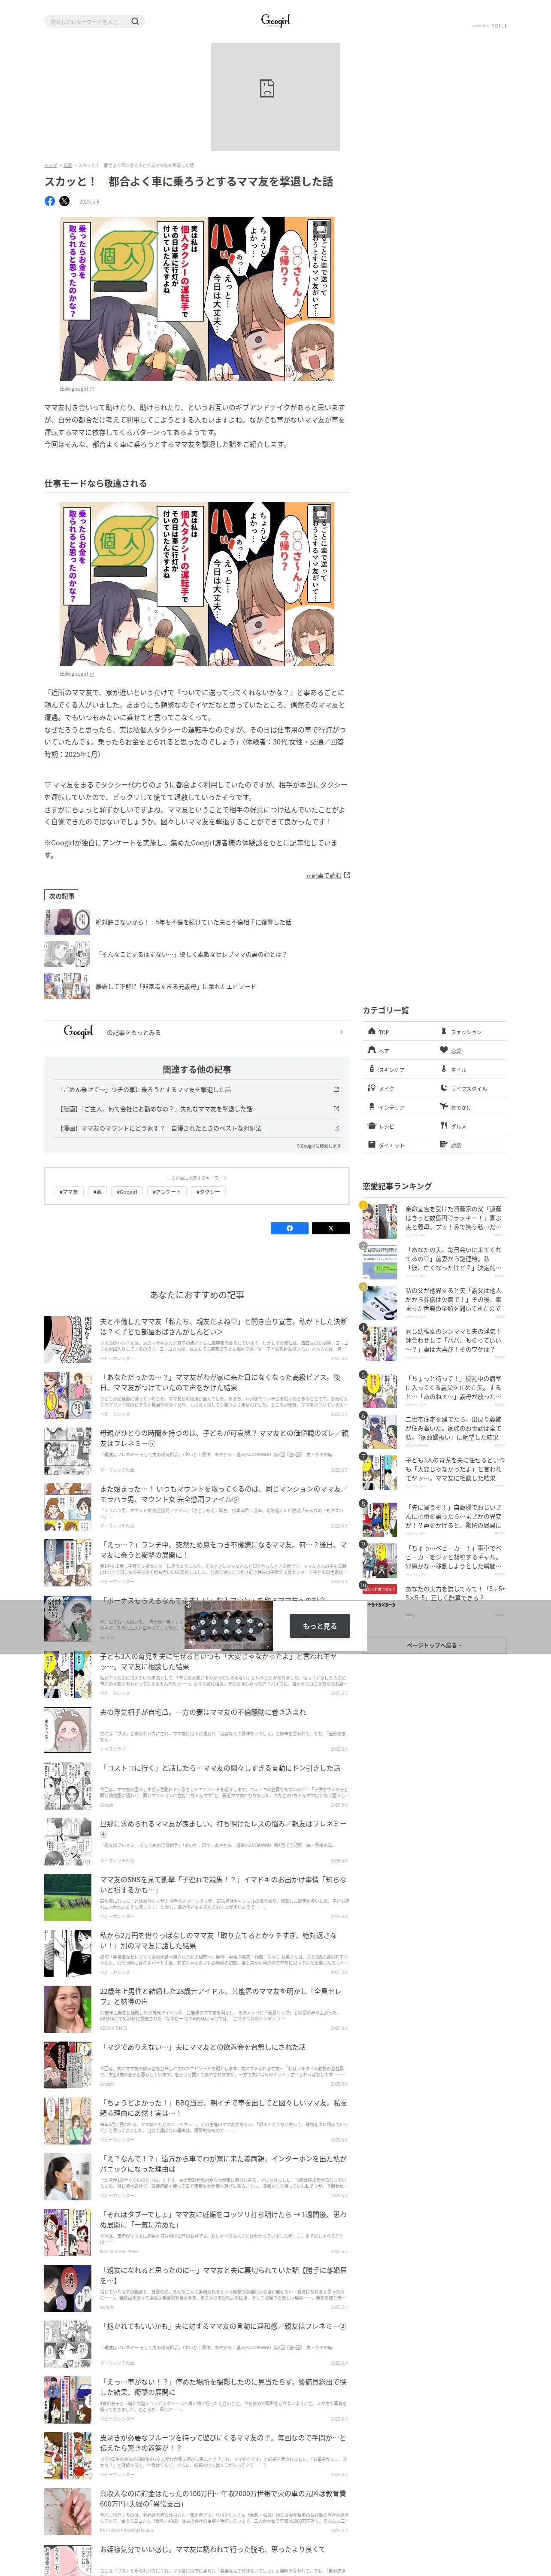The height and width of the screenshot is (2576, 551).
Task: Click 元記事で読む link
Action: pyautogui.click(x=323, y=875)
